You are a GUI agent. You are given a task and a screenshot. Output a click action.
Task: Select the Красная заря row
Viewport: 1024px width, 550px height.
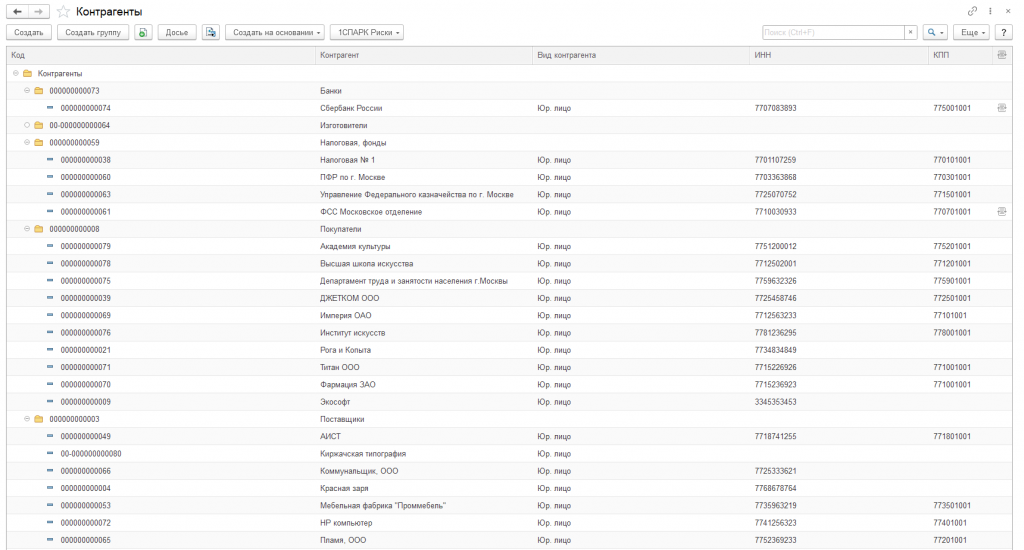point(509,489)
